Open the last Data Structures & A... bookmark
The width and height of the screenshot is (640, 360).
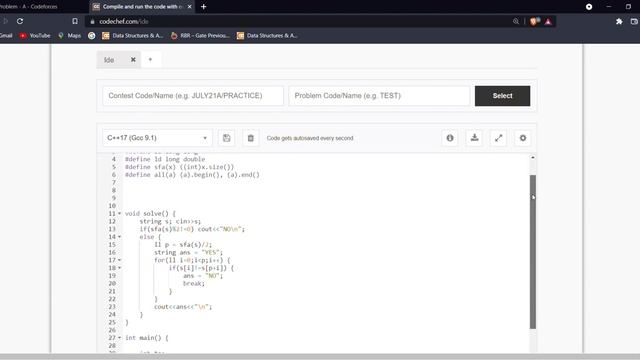(x=267, y=36)
